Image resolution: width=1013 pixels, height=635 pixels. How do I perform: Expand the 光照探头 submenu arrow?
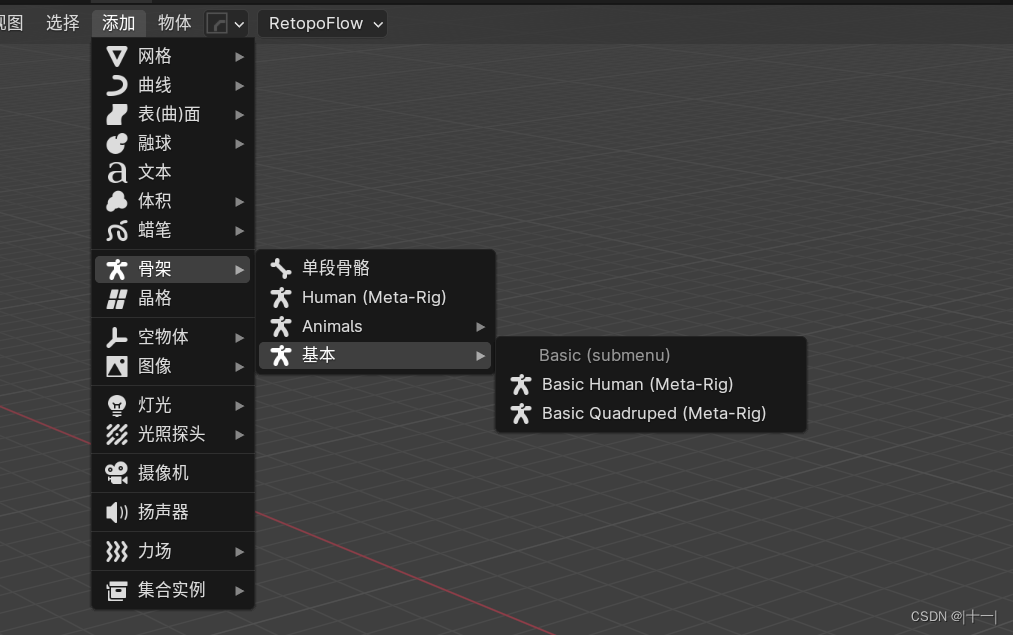pyautogui.click(x=240, y=435)
